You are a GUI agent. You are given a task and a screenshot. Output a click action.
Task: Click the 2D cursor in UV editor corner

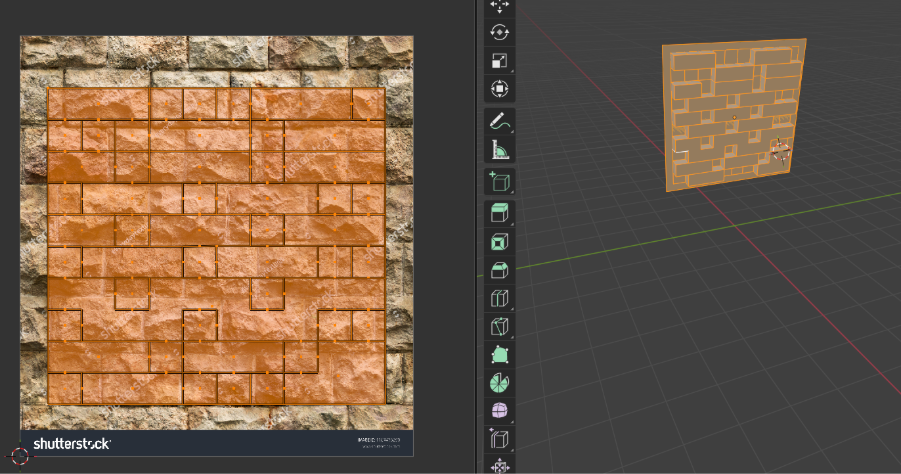[20, 454]
